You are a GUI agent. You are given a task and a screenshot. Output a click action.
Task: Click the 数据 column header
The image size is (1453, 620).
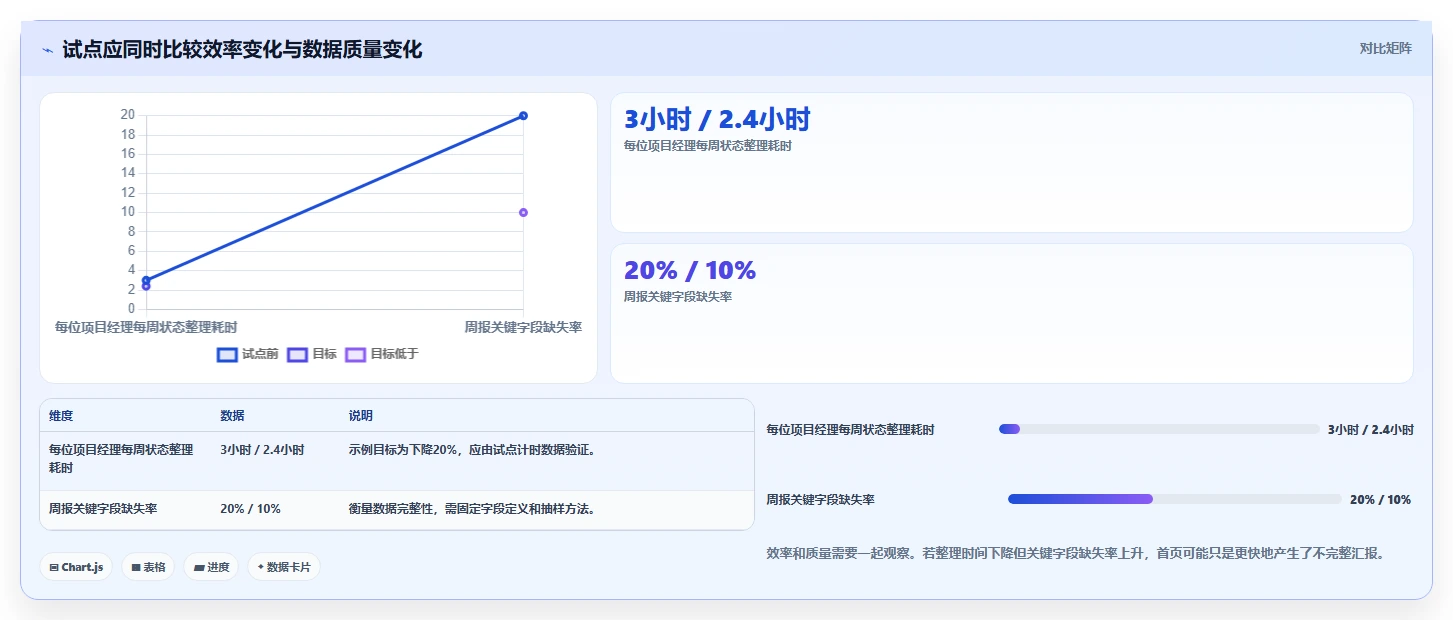tap(232, 416)
